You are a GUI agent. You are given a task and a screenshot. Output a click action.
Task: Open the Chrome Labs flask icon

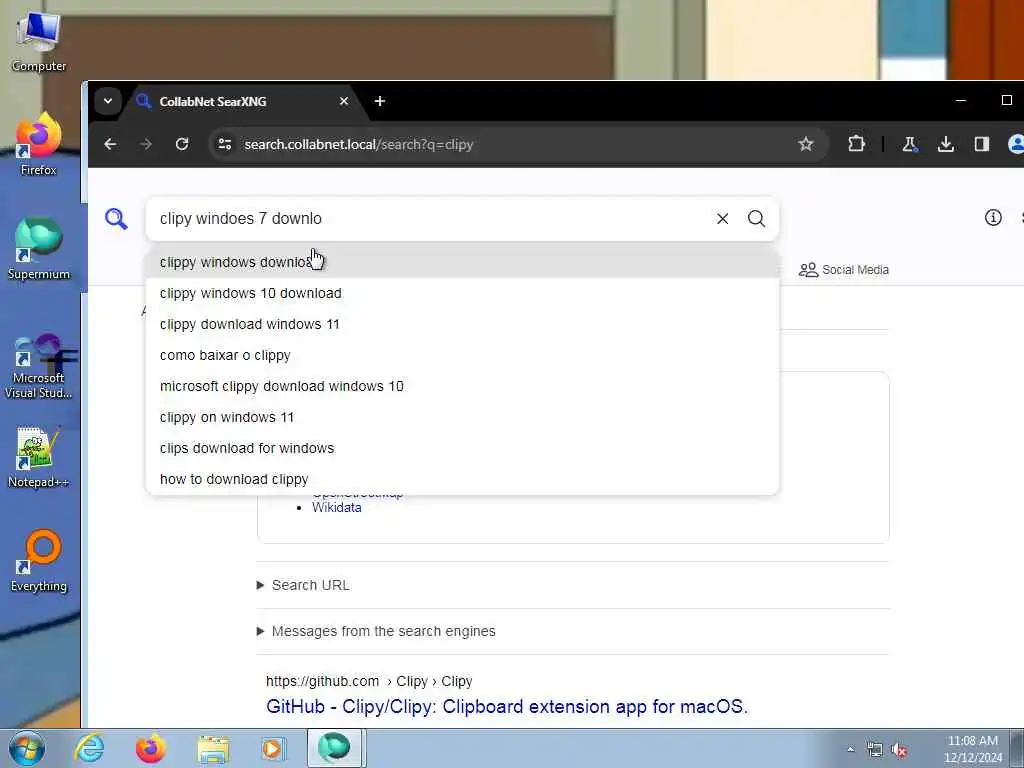(909, 144)
